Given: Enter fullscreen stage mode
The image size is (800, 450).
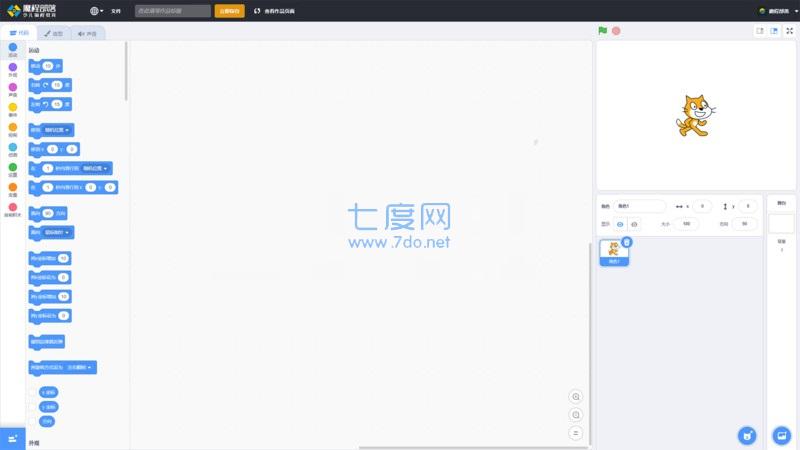Looking at the screenshot, I should point(789,31).
